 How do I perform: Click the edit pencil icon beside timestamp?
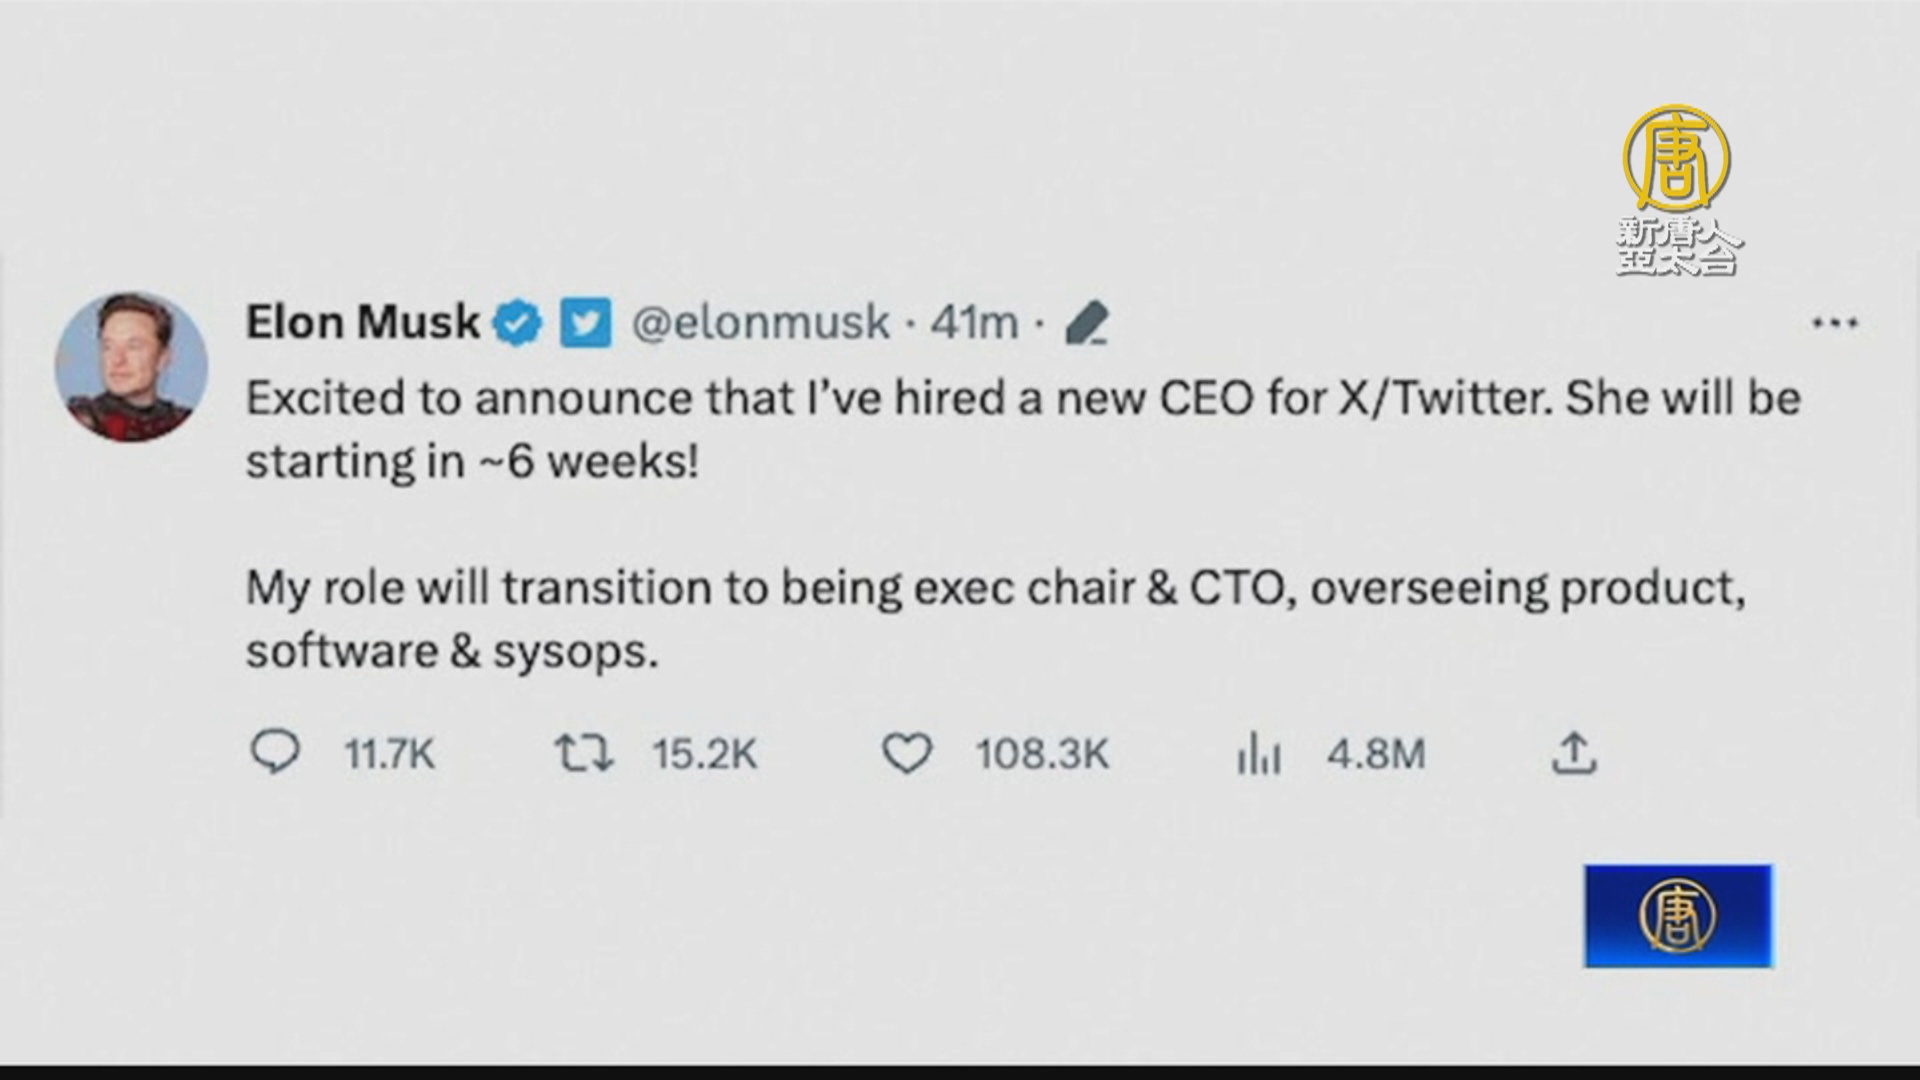tap(1086, 323)
